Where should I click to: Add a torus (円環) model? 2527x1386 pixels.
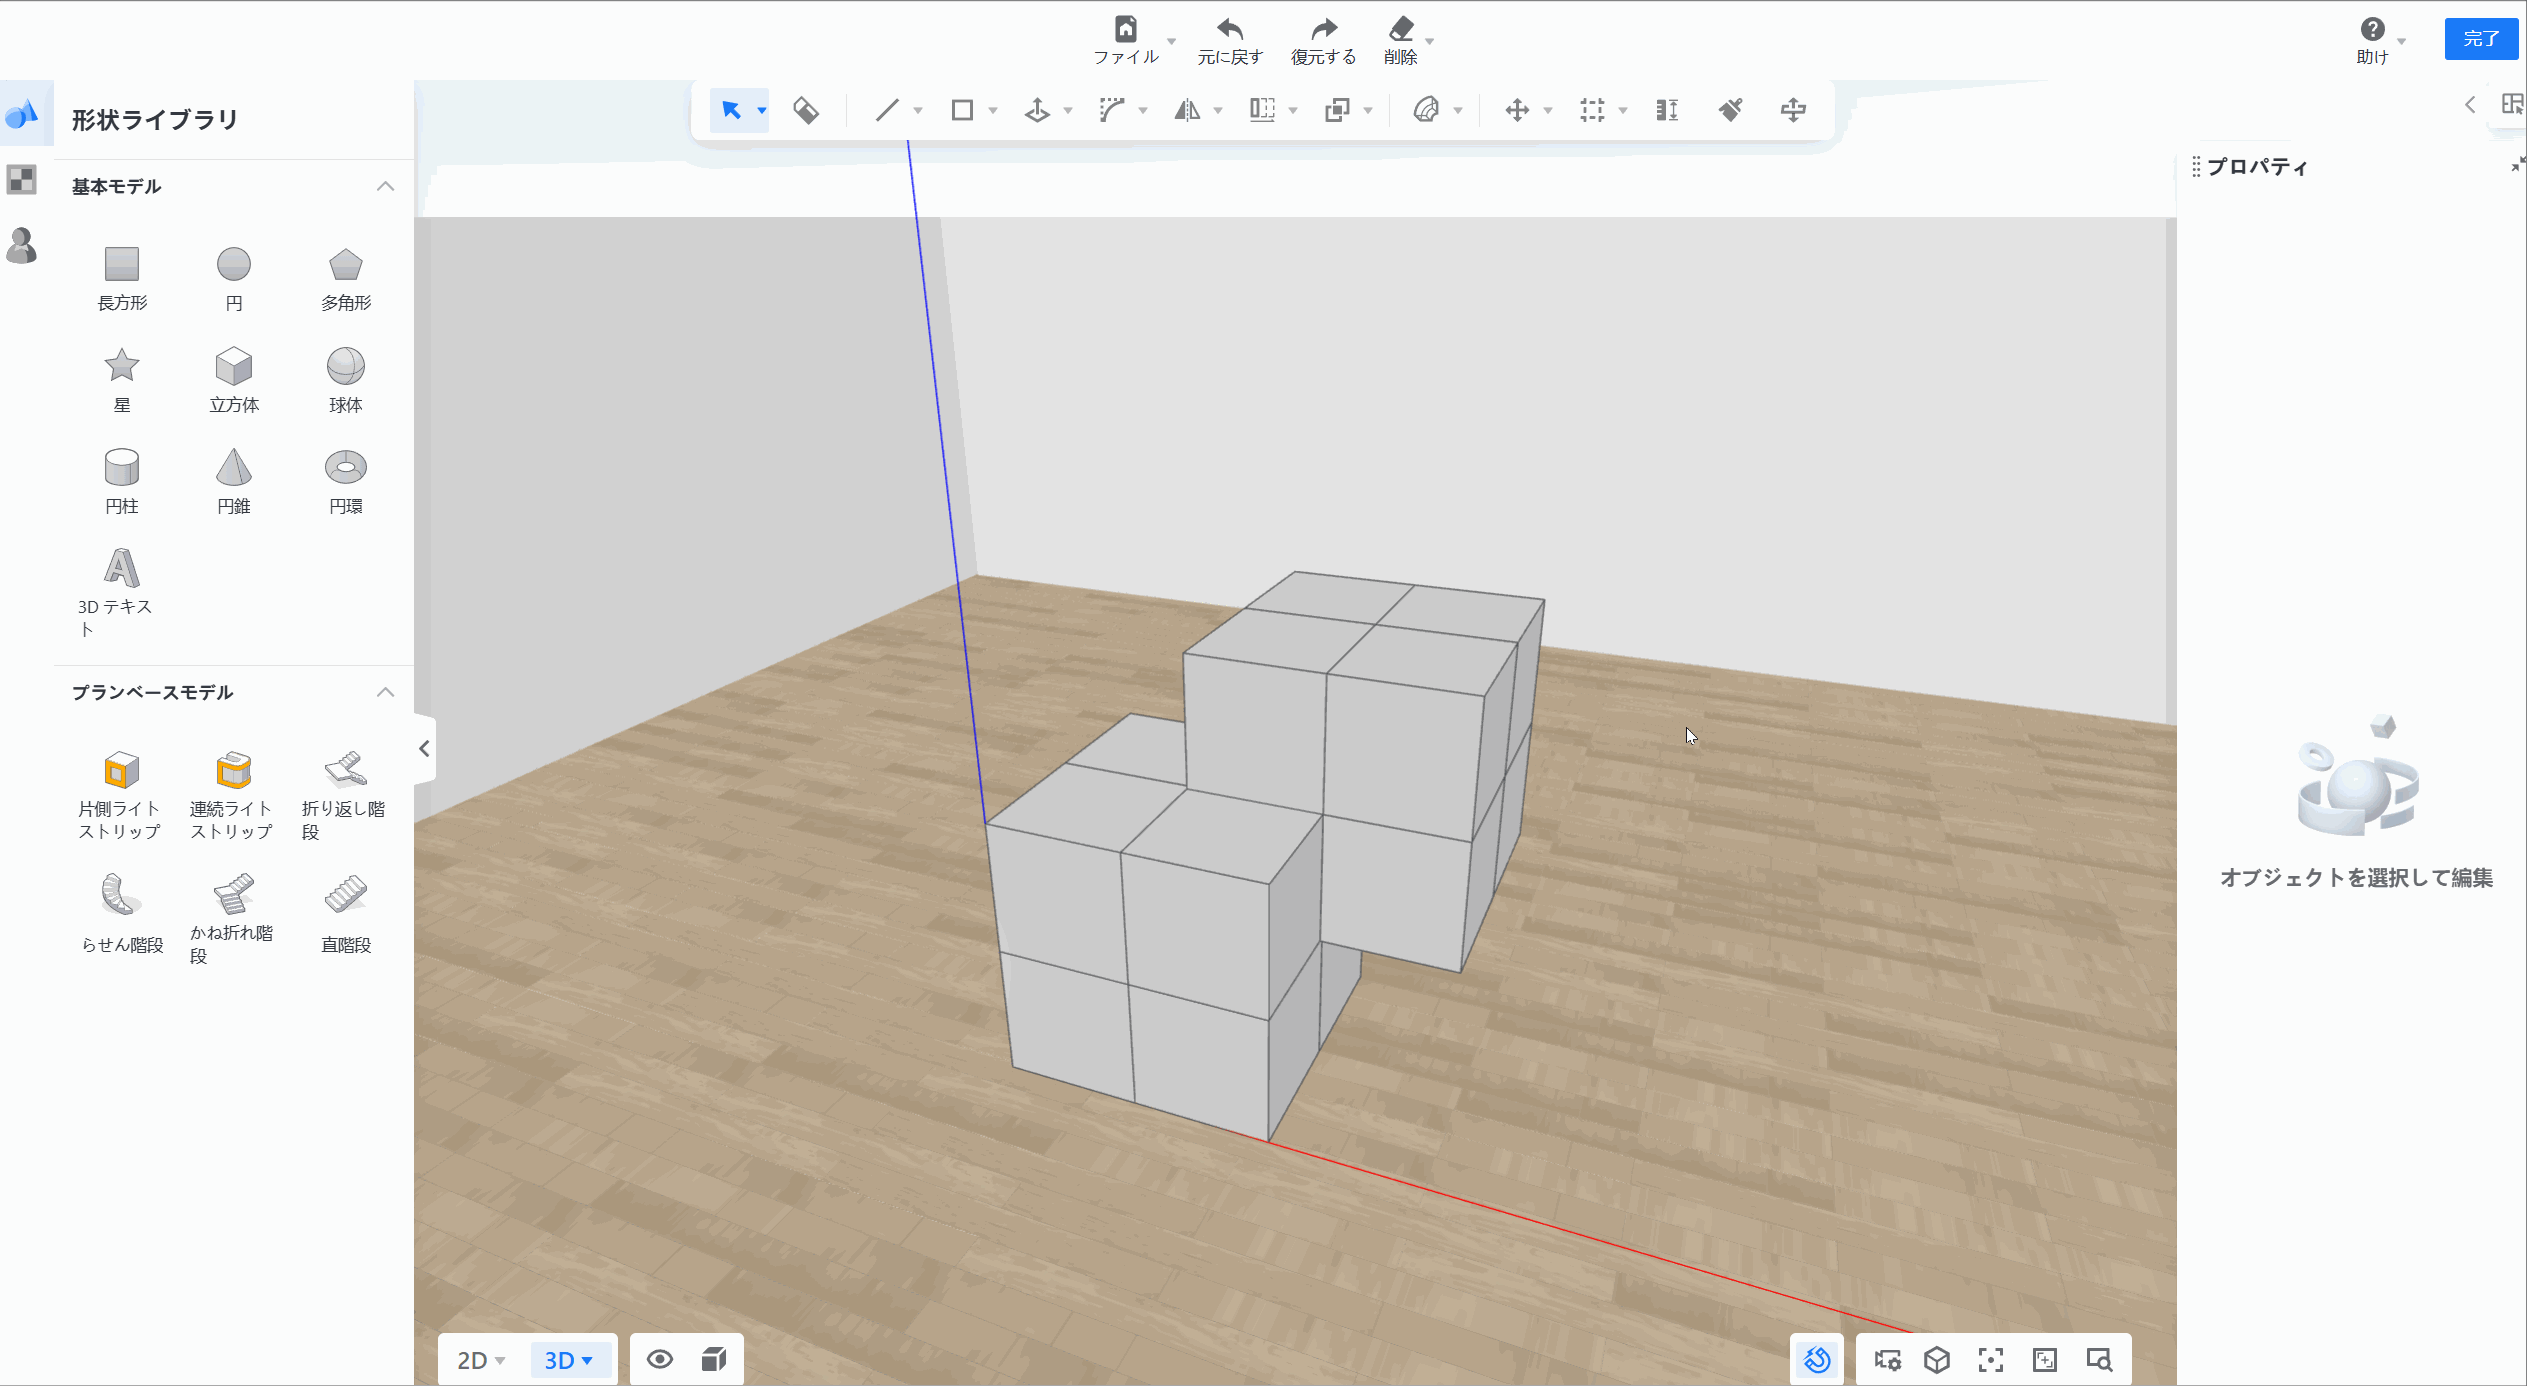pyautogui.click(x=346, y=481)
